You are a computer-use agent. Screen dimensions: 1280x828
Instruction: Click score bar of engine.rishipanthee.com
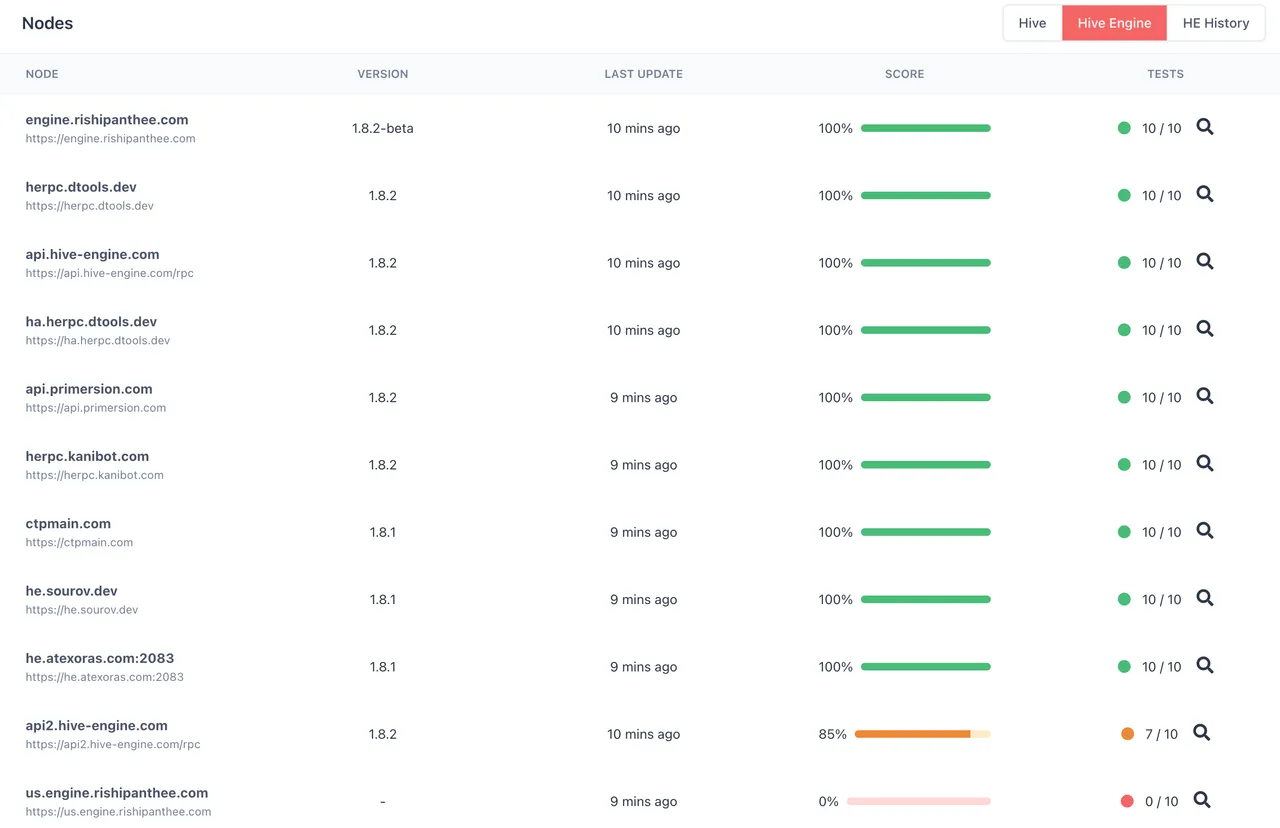click(925, 128)
